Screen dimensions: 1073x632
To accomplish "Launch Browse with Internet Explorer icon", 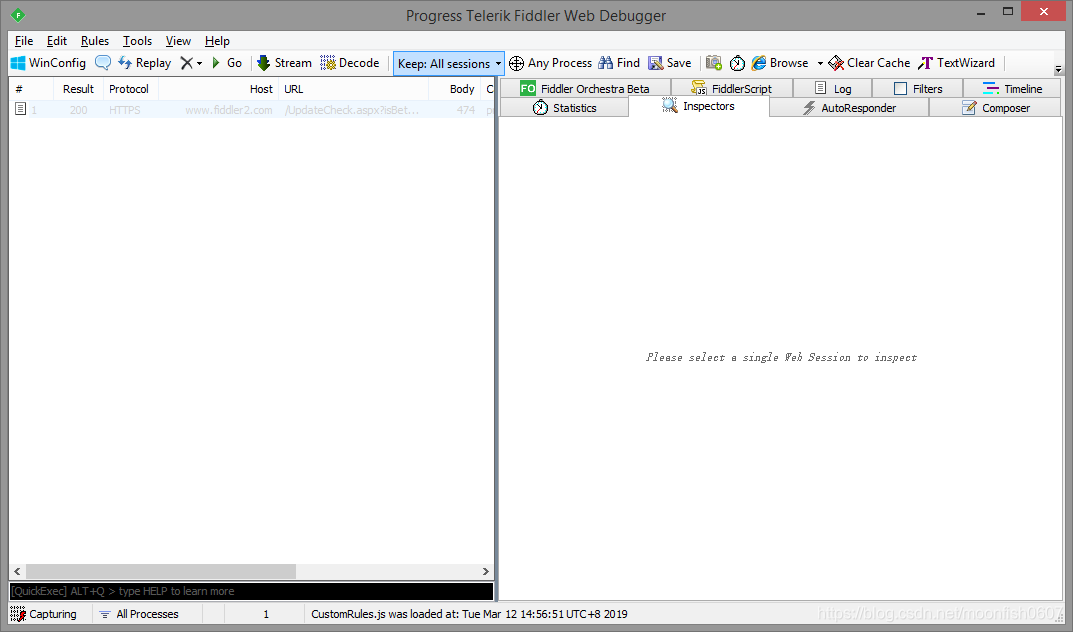I will [780, 63].
